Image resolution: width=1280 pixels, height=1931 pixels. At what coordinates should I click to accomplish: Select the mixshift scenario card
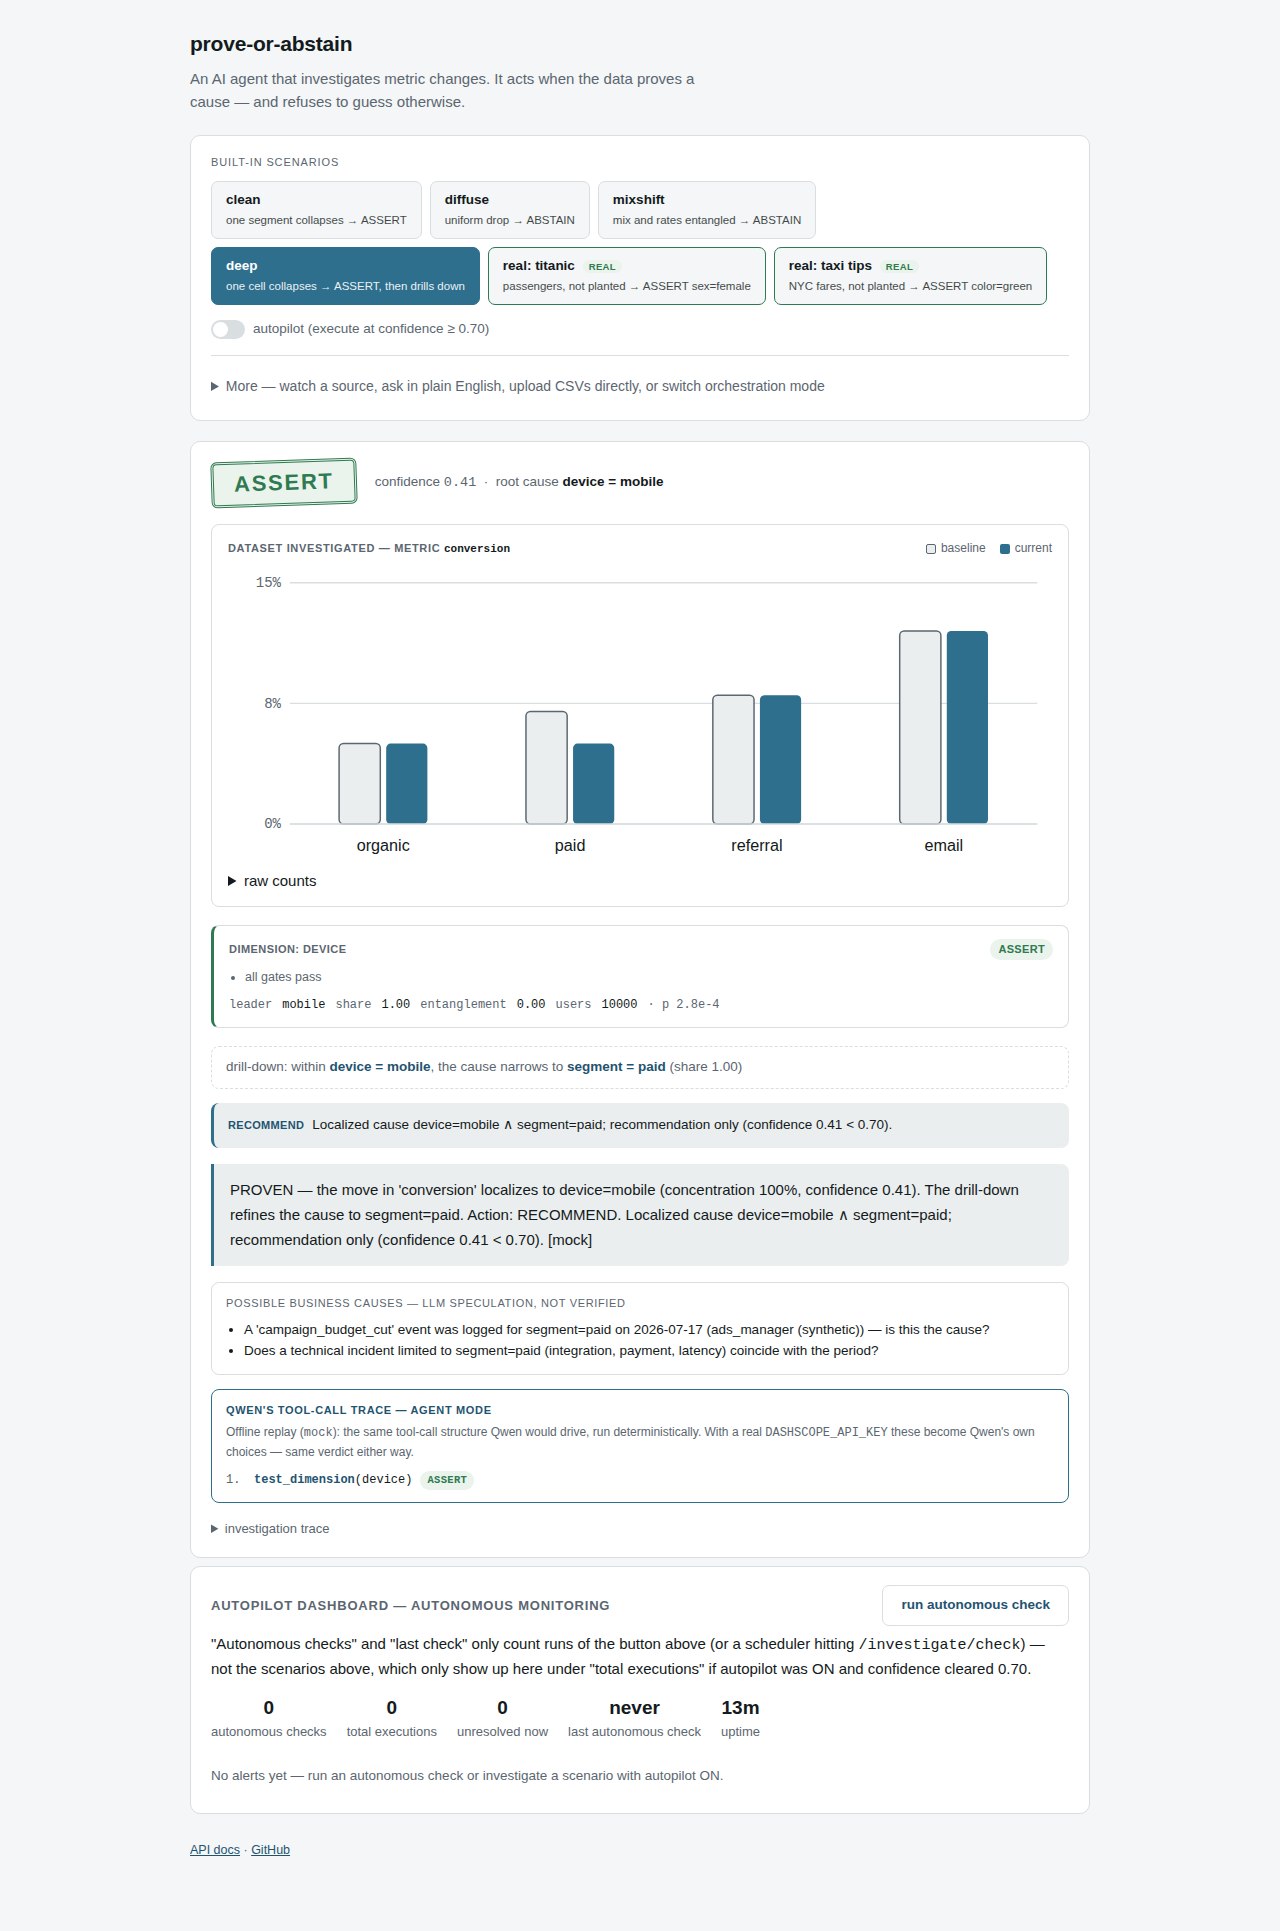707,210
